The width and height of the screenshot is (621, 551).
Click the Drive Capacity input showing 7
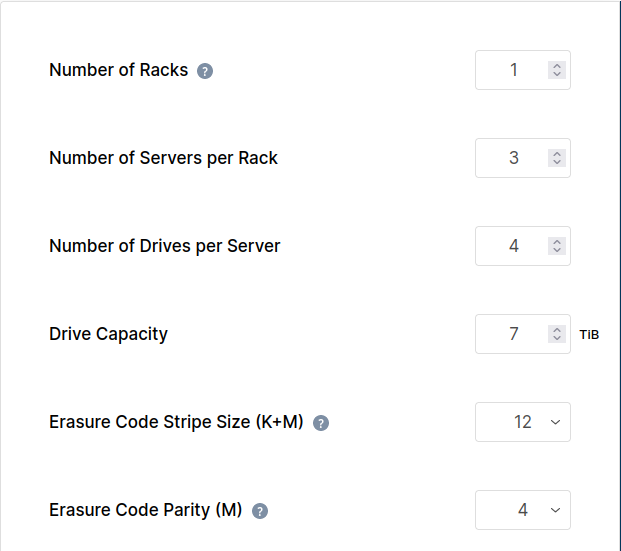[x=523, y=334]
